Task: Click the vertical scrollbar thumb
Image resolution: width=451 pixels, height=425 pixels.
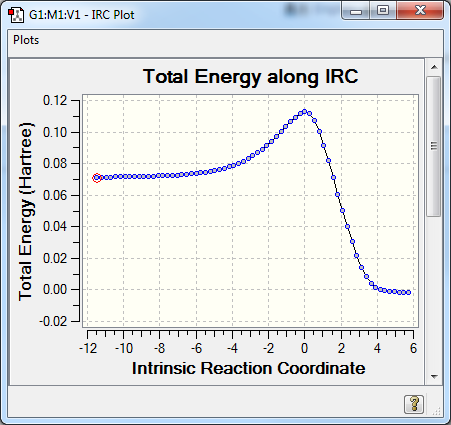Action: tap(434, 146)
